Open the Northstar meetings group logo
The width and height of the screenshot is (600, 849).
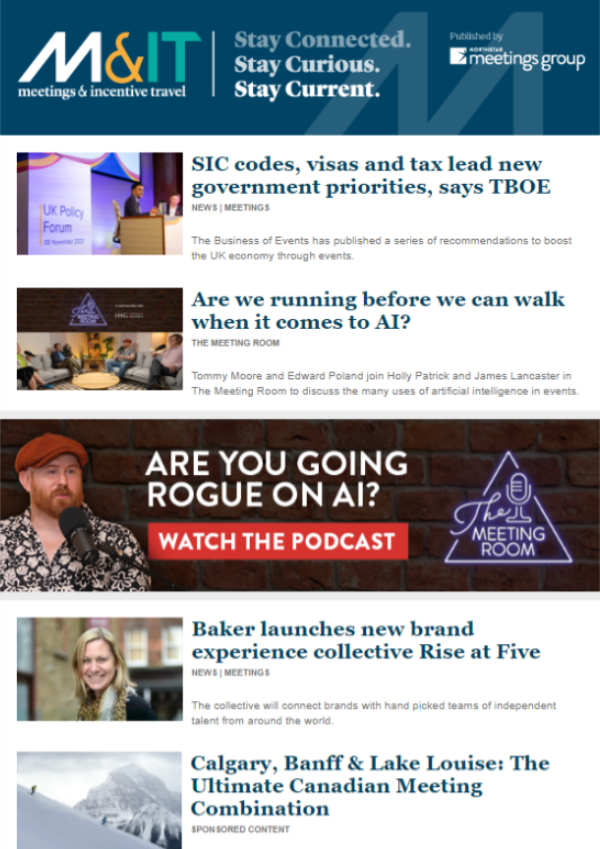point(517,57)
